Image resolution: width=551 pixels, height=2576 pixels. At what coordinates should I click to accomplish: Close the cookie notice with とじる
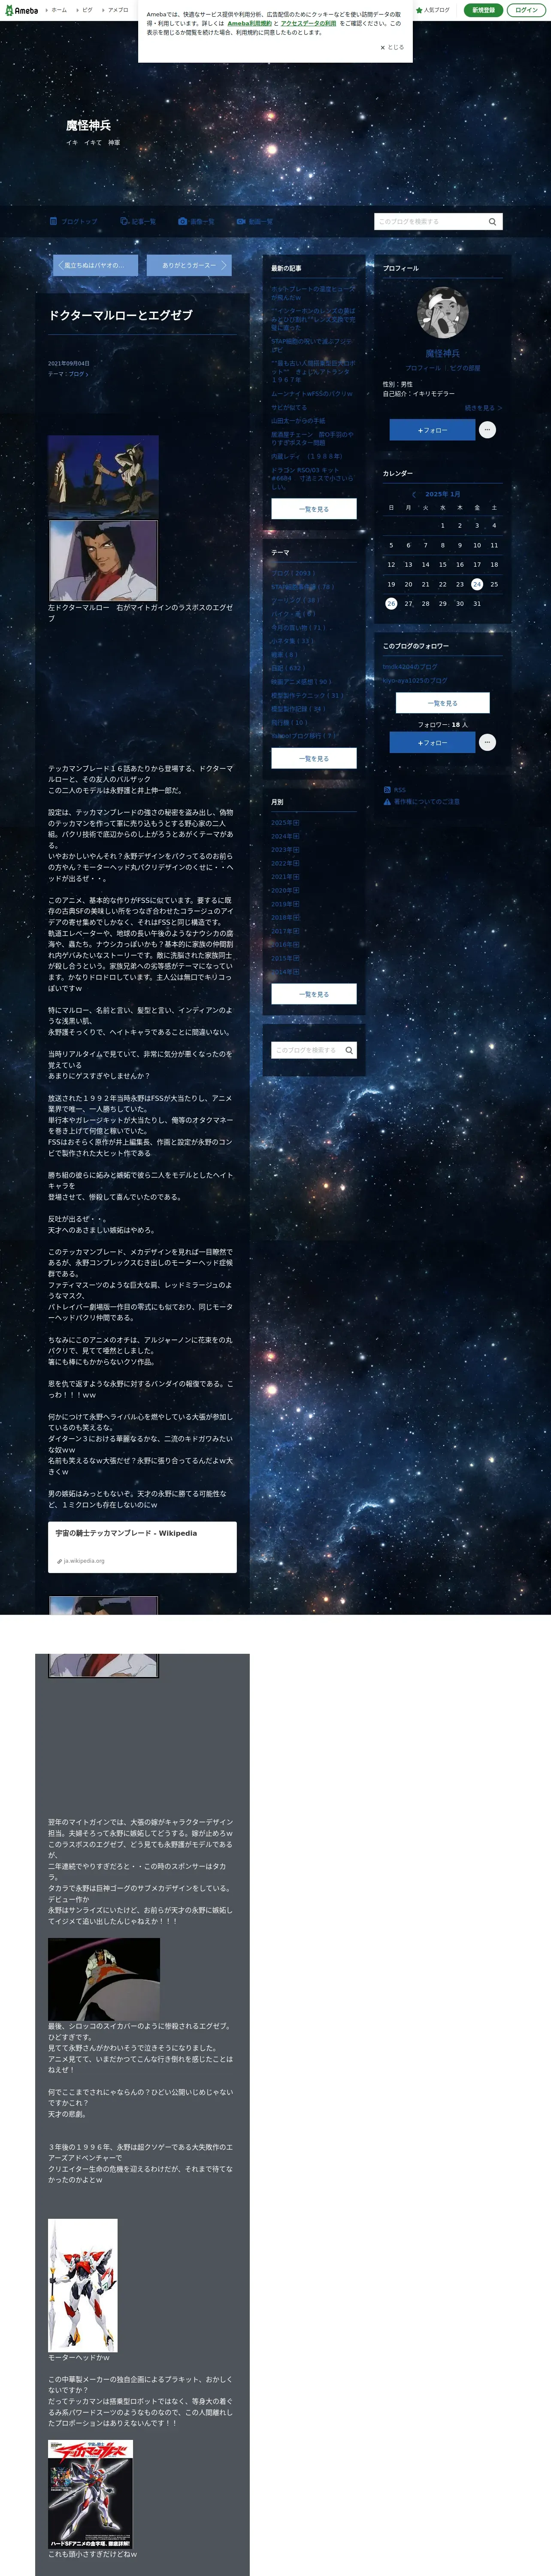pos(392,47)
